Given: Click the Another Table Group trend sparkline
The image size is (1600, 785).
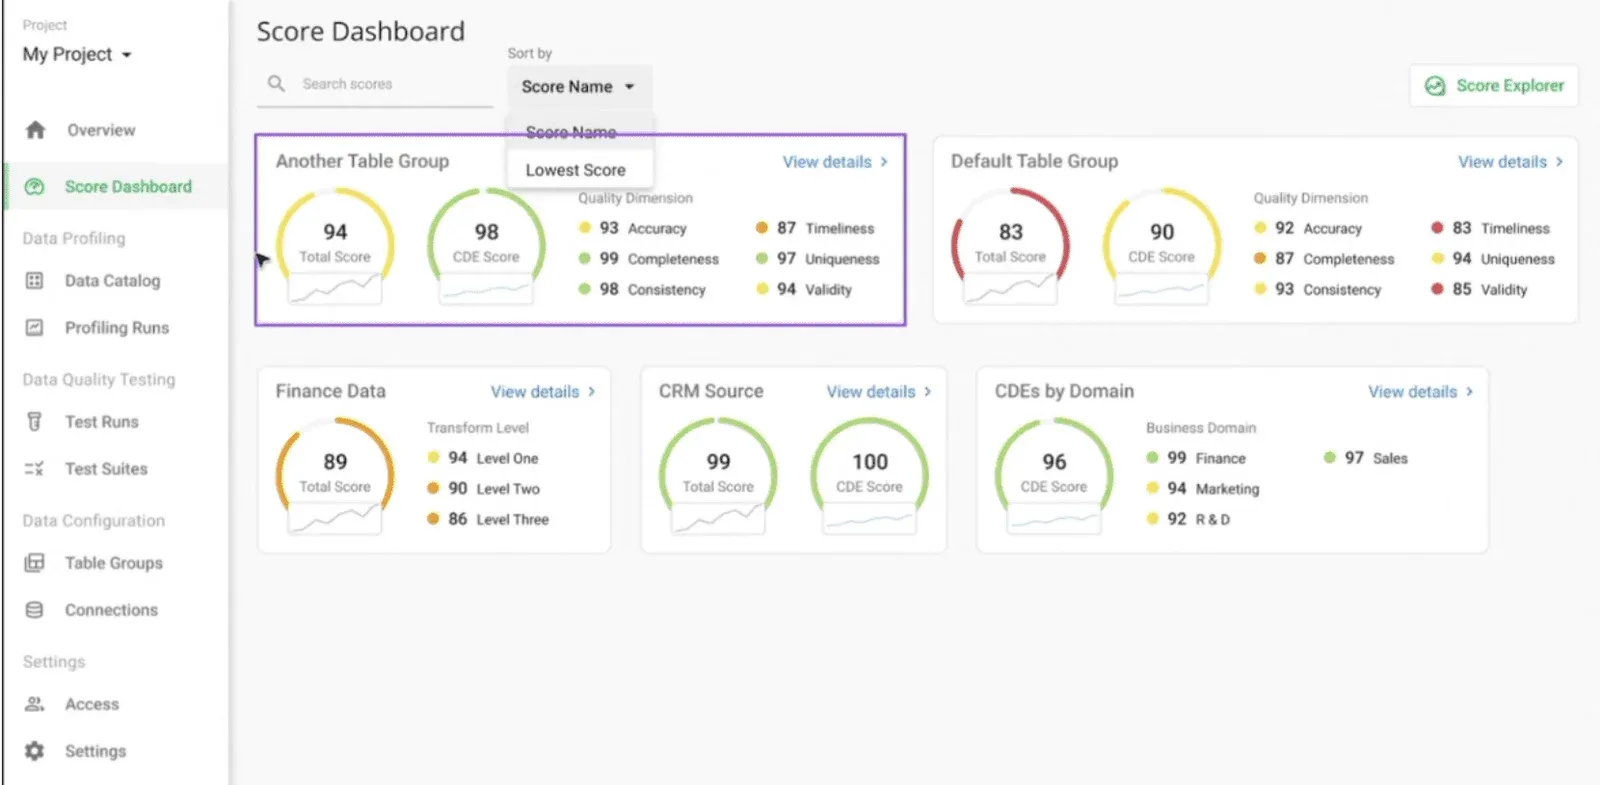Looking at the screenshot, I should pos(335,290).
